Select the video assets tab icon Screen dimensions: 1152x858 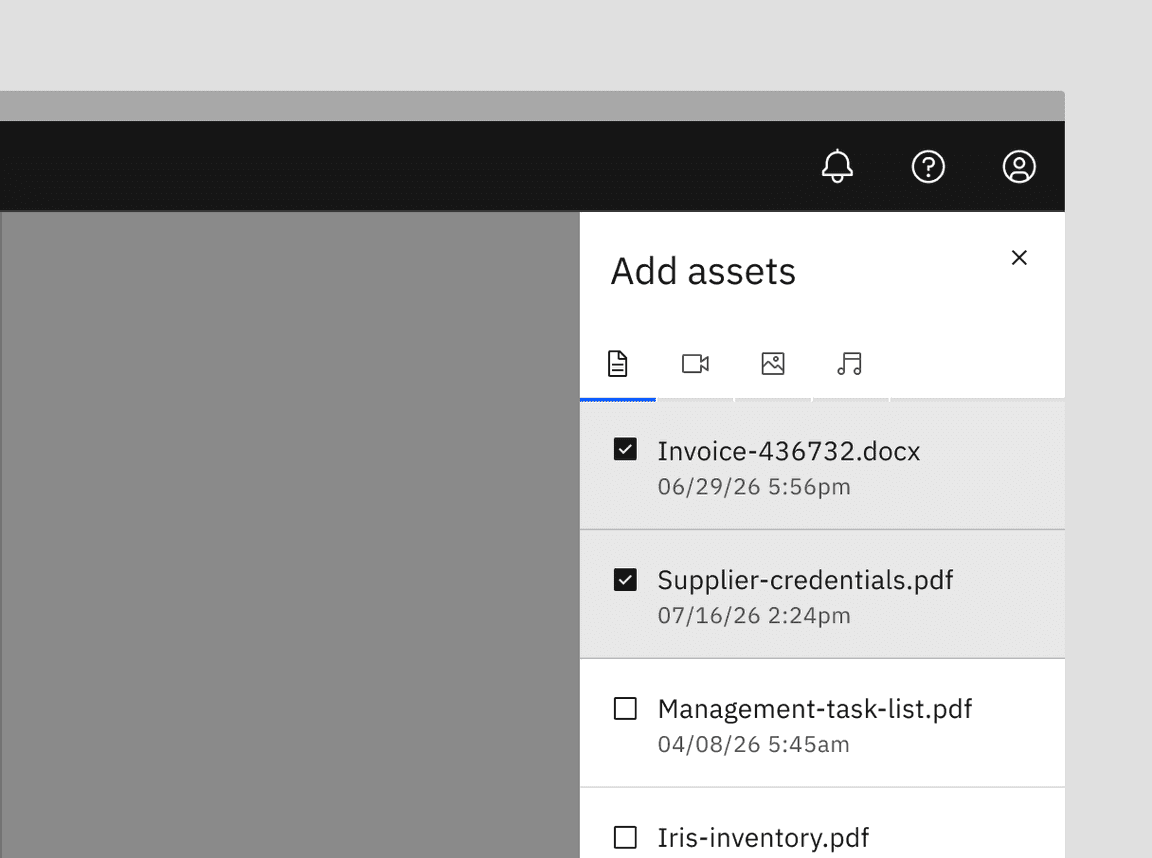(696, 364)
